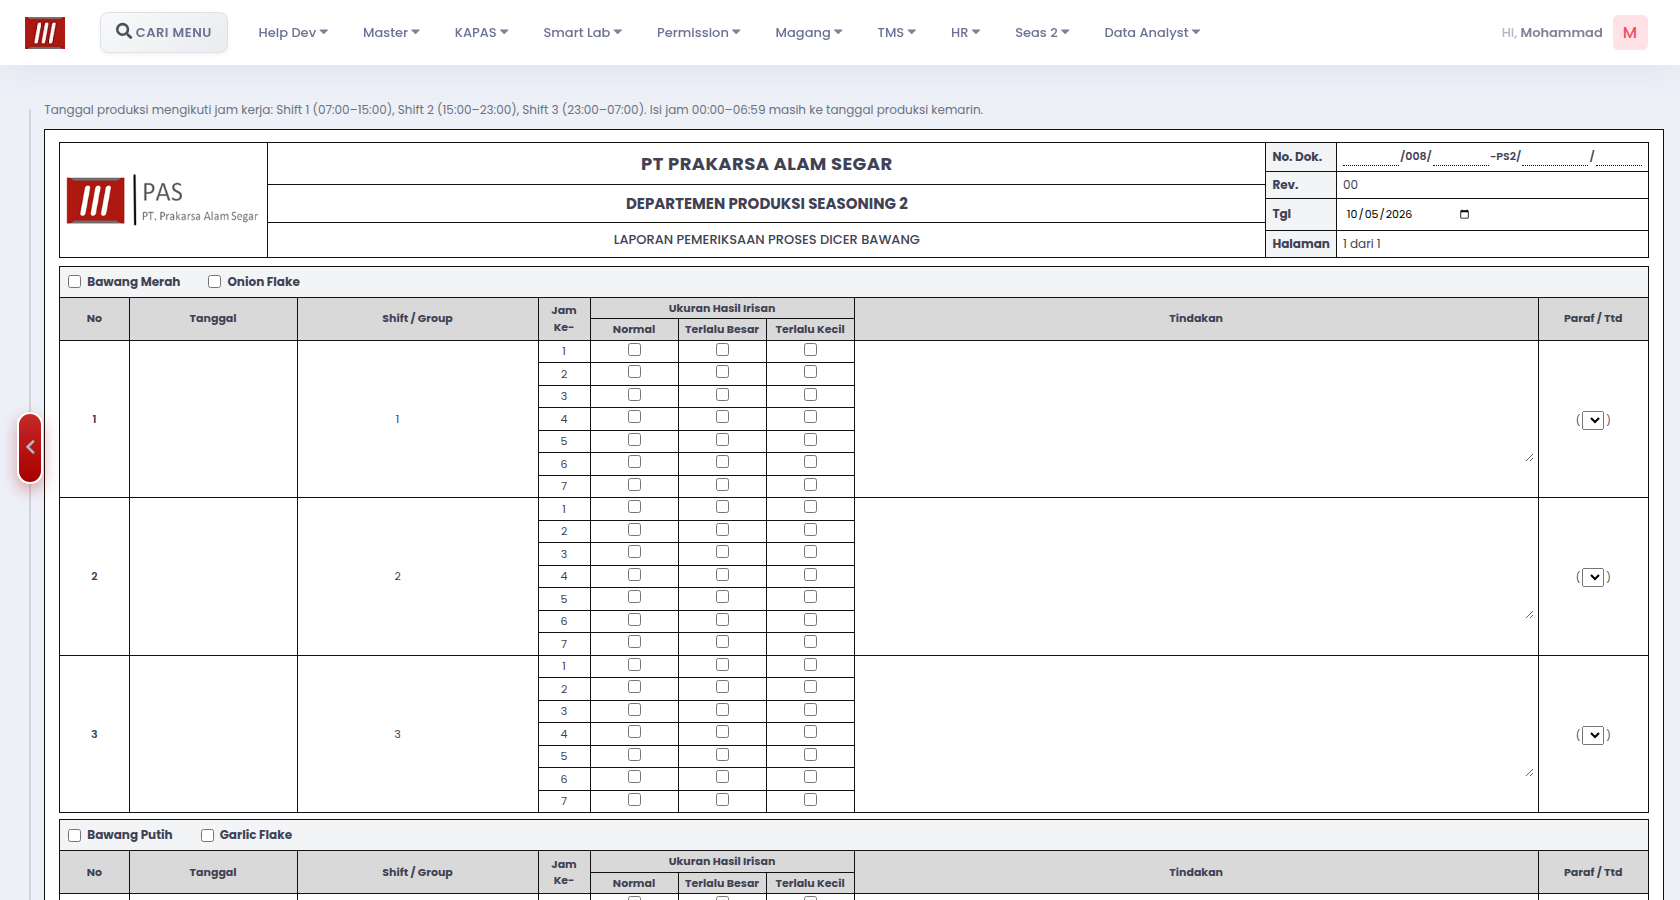This screenshot has width=1680, height=900.
Task: Click the Tgl date input field
Action: (1408, 215)
